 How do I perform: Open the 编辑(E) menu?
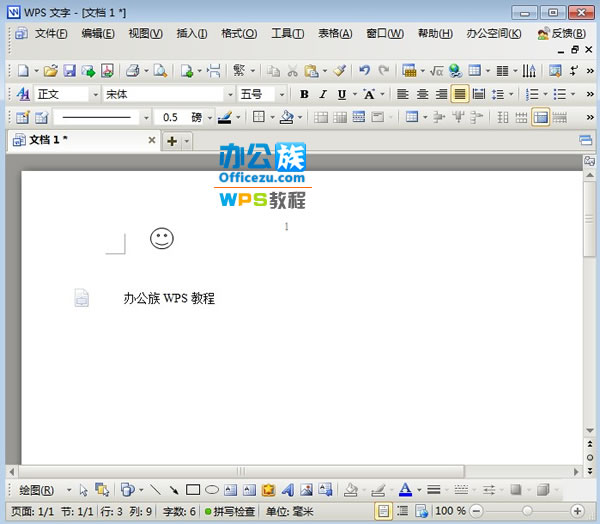pos(98,34)
